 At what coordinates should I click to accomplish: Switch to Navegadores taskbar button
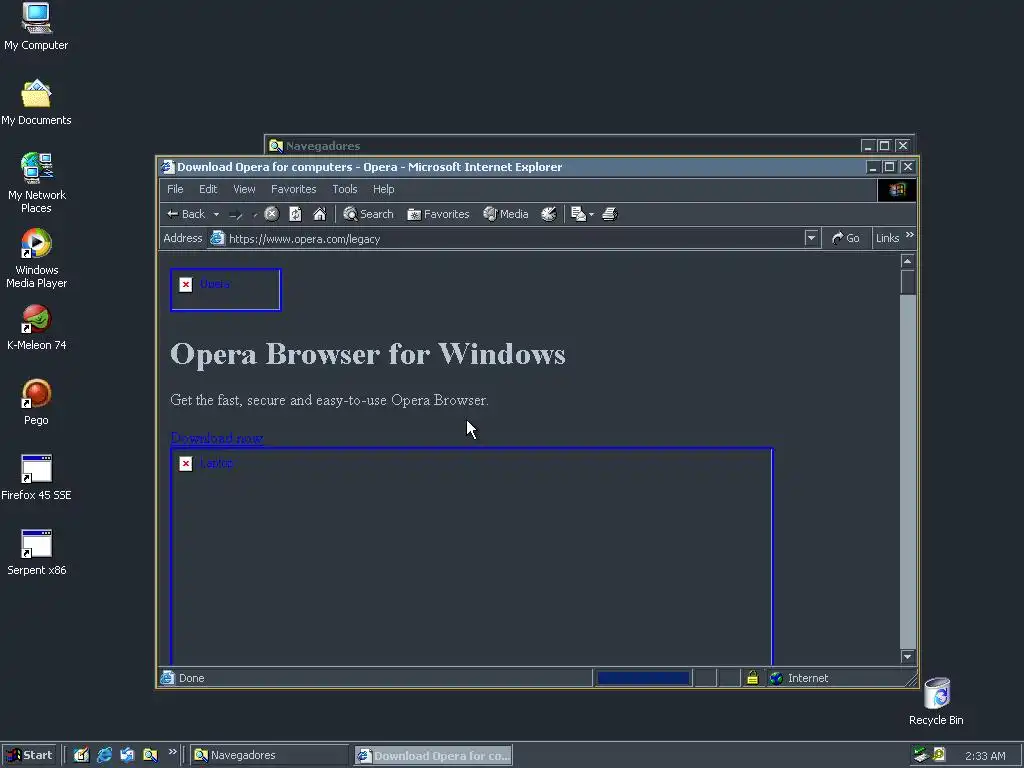click(269, 755)
